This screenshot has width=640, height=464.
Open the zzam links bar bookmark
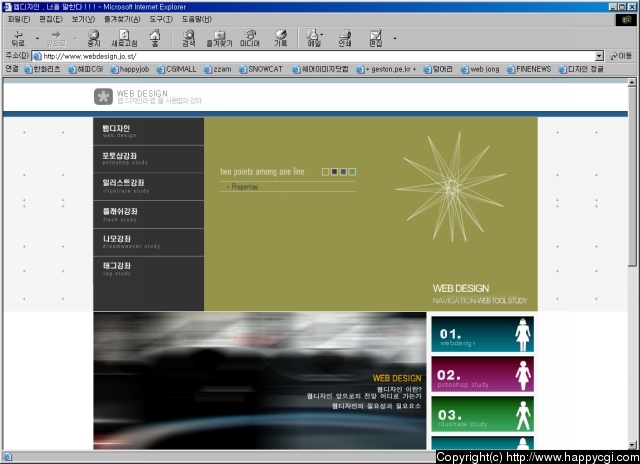(218, 69)
